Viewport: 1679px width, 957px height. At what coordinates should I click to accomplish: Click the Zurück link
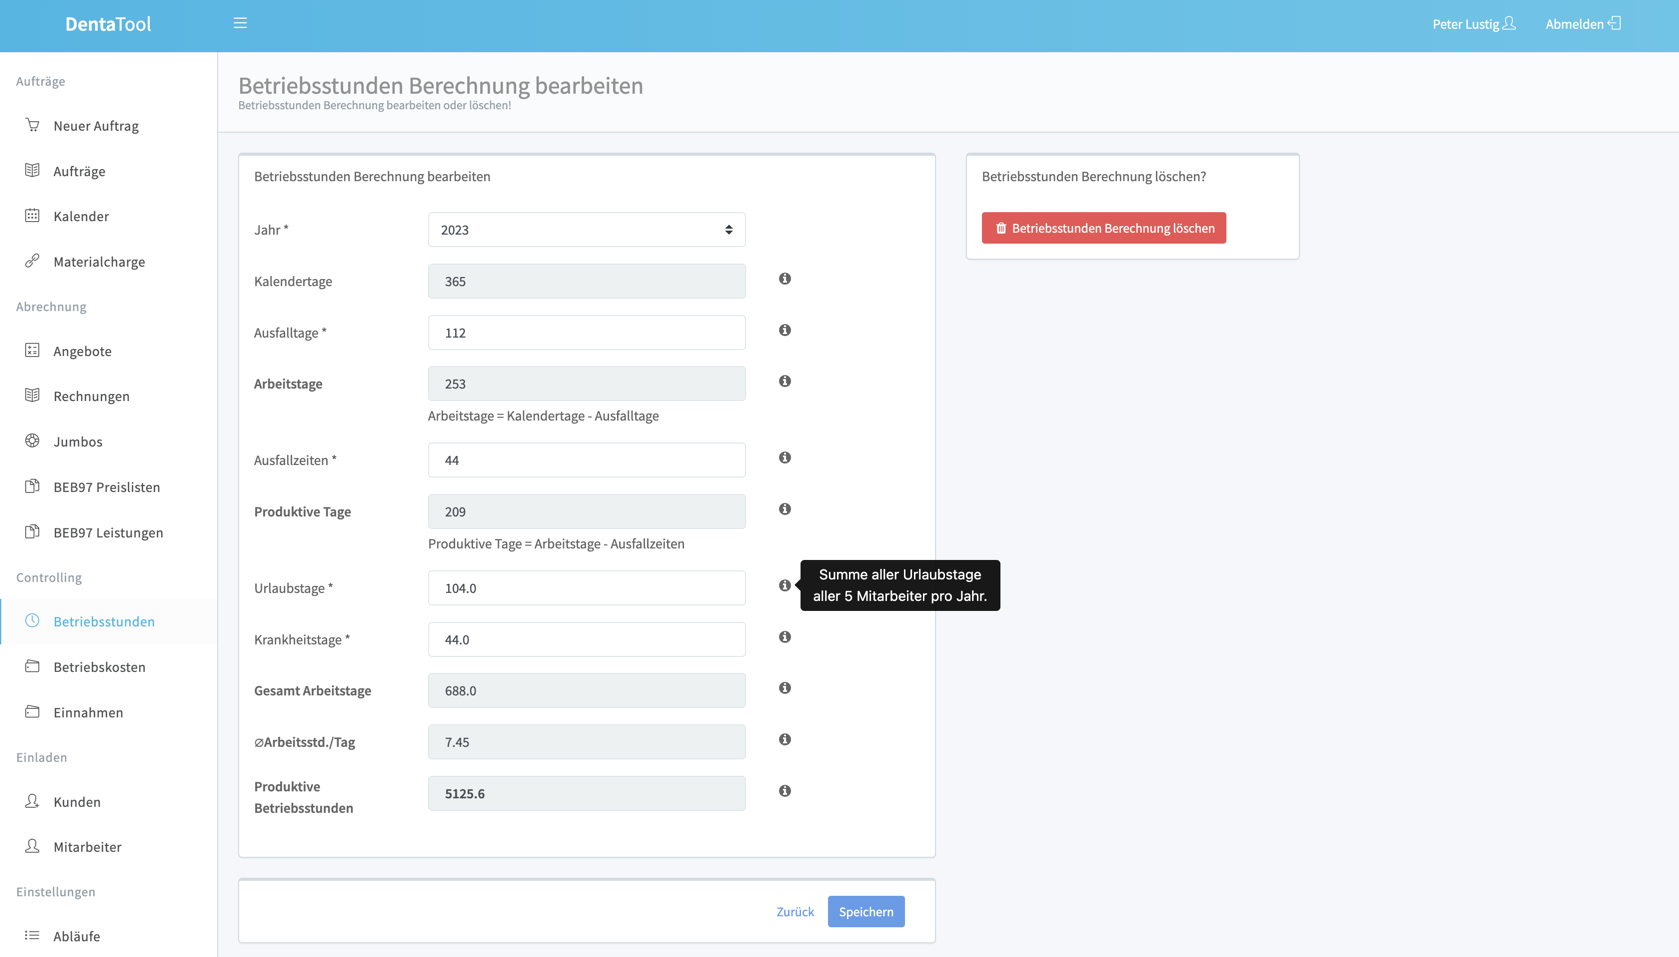click(795, 912)
